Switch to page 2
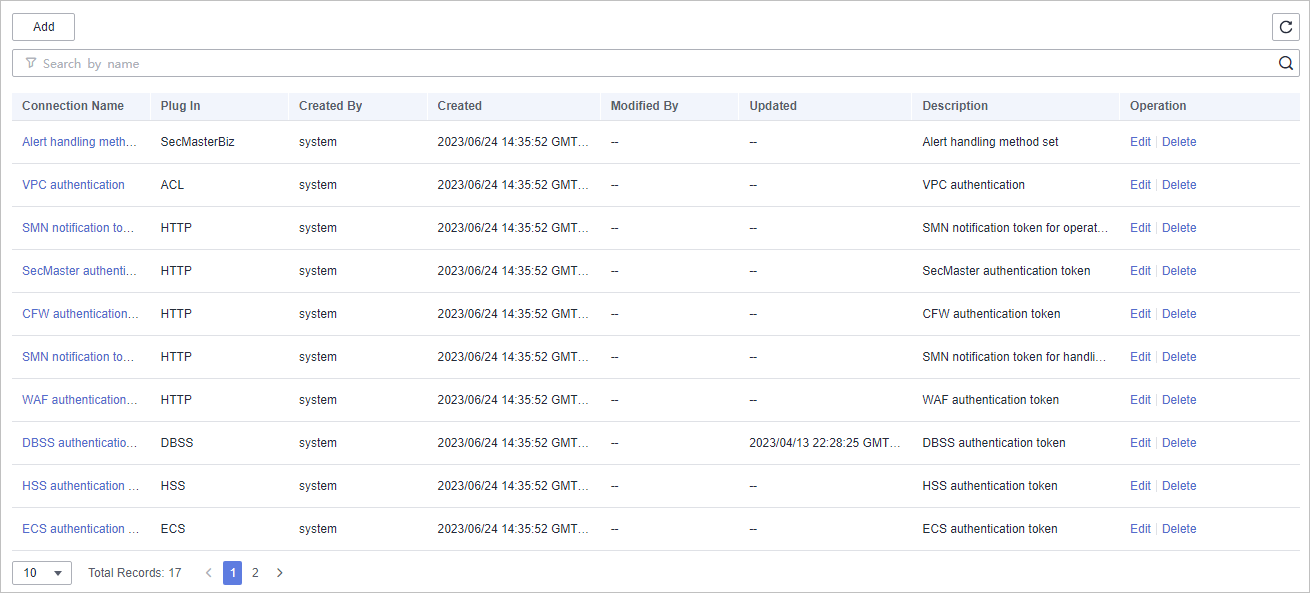Screen dimensions: 1310x593 [255, 573]
